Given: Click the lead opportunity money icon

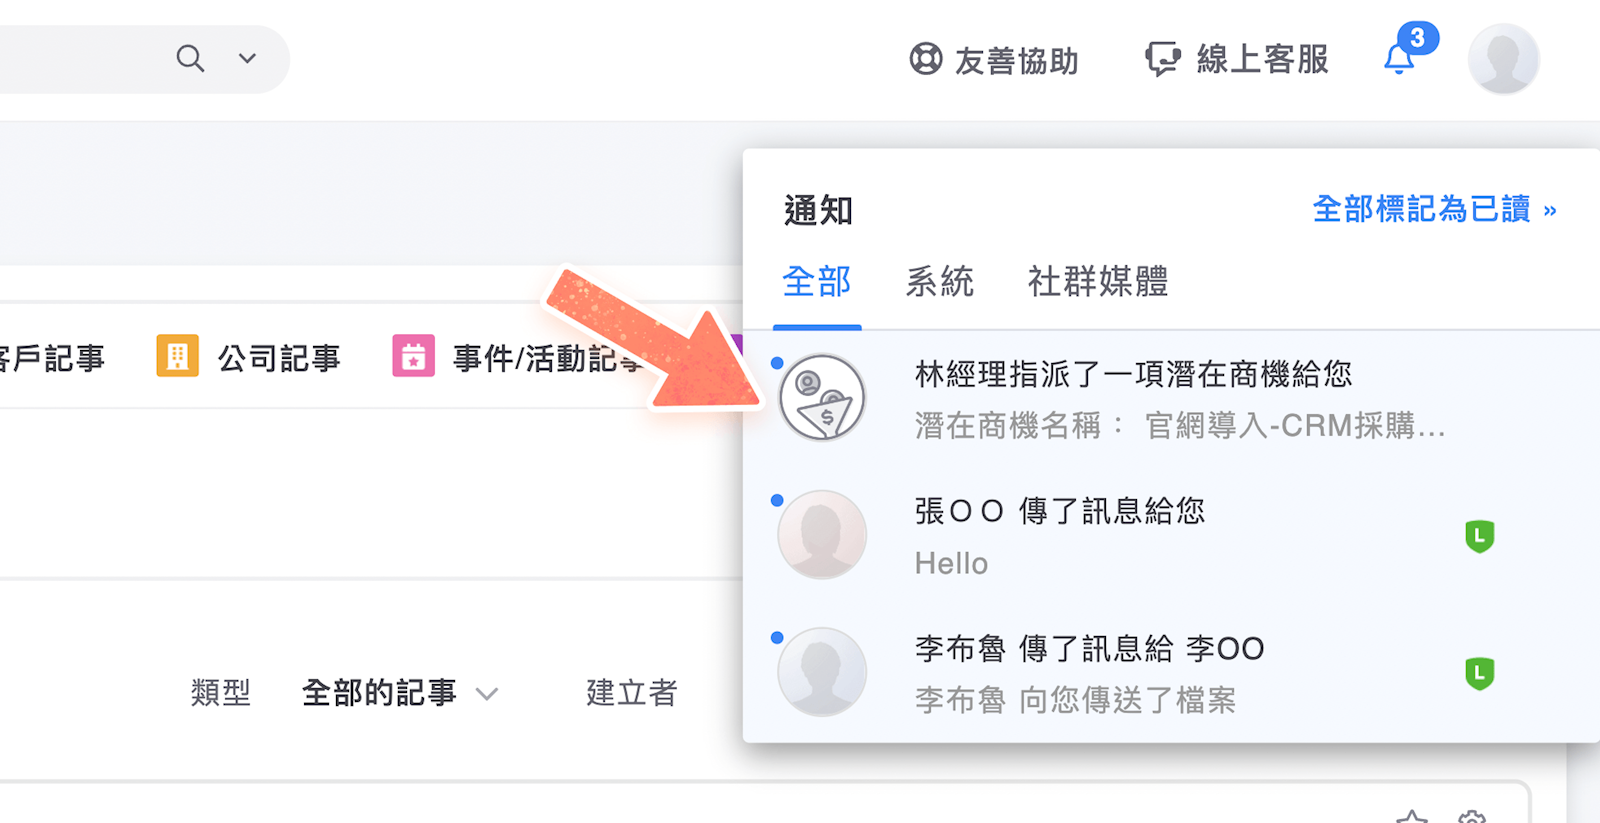Looking at the screenshot, I should pos(822,399).
